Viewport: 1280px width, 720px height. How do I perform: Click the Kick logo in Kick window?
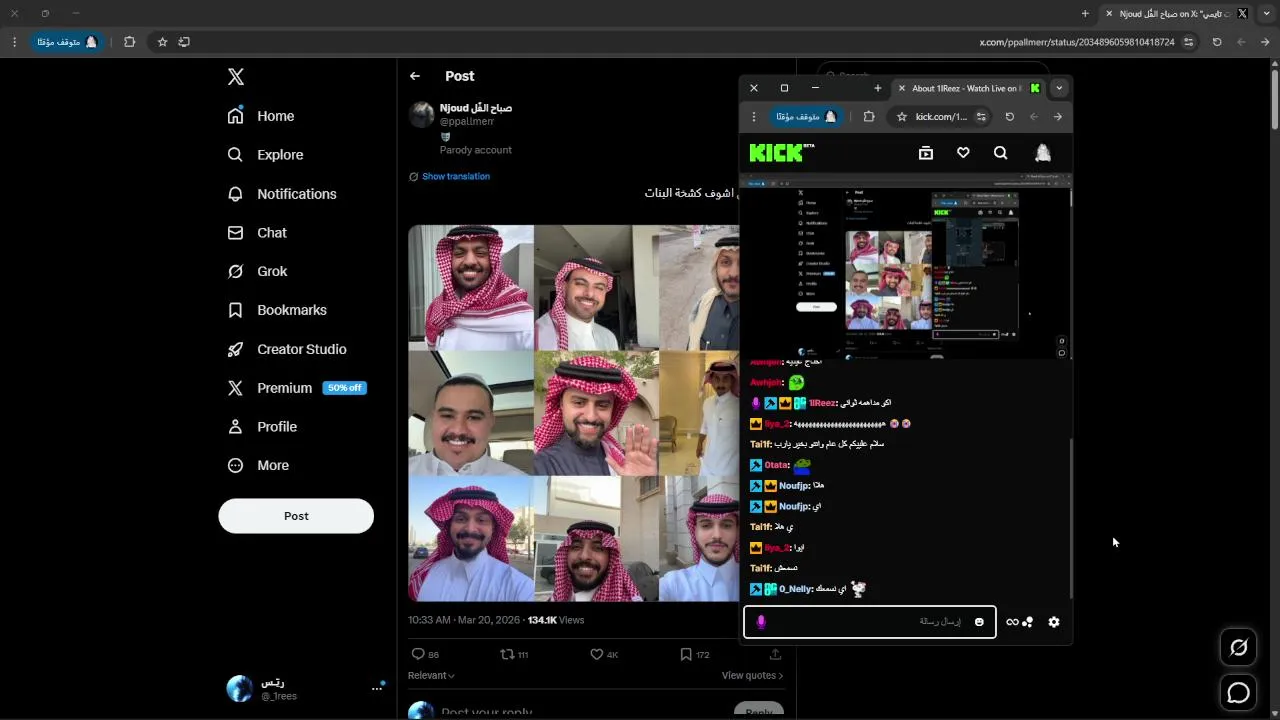782,153
